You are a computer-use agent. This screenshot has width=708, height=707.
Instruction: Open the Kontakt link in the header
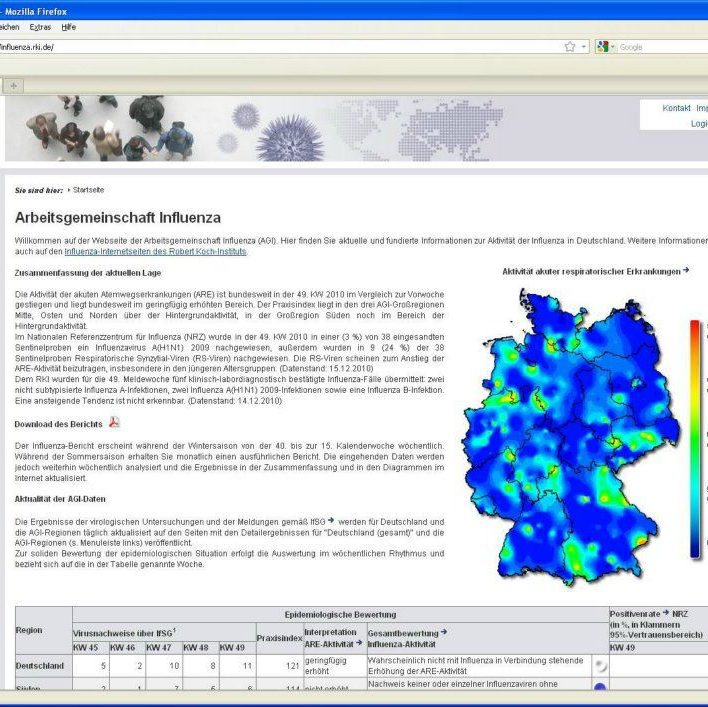(676, 108)
